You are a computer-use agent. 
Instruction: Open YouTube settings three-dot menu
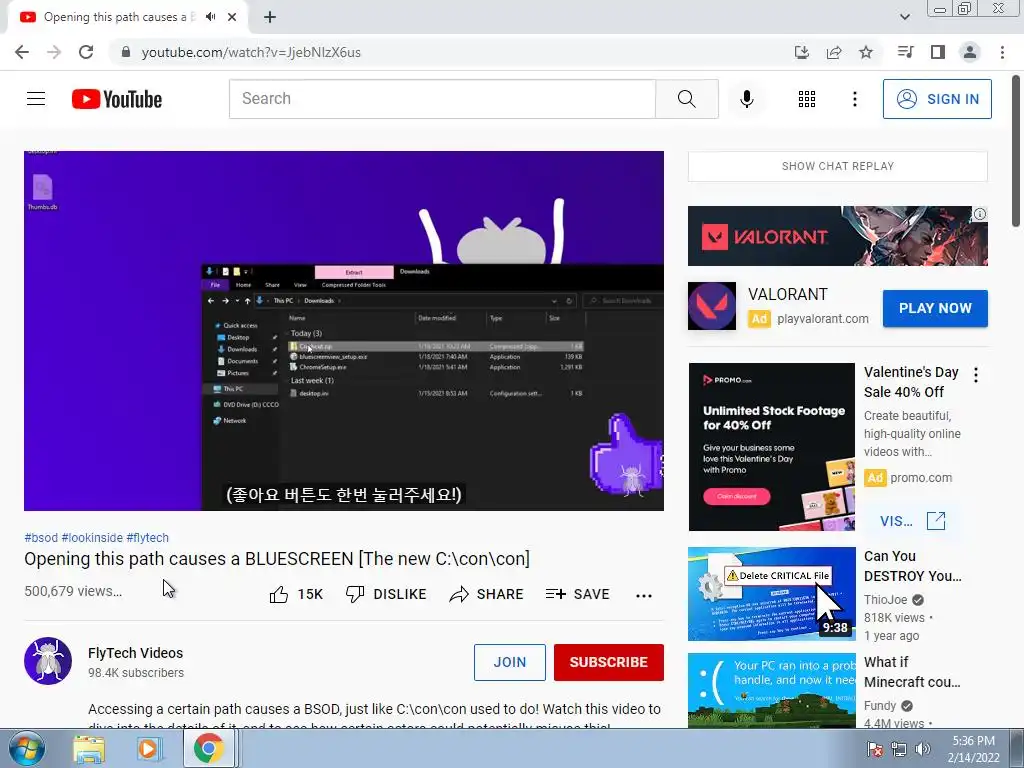855,99
